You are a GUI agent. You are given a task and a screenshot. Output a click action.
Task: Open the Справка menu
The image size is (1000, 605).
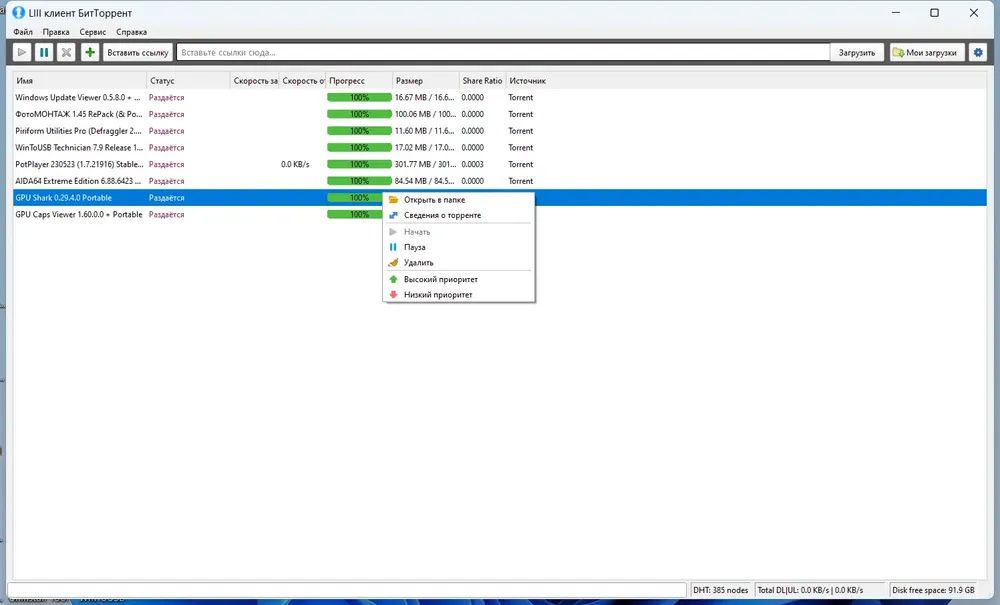tap(131, 32)
